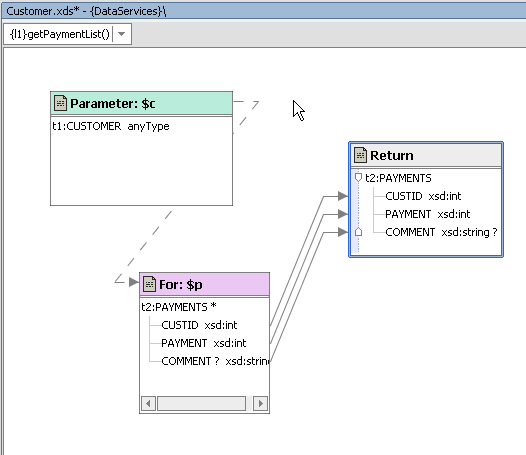Select the Return box header
526x455 pixels.
click(426, 155)
